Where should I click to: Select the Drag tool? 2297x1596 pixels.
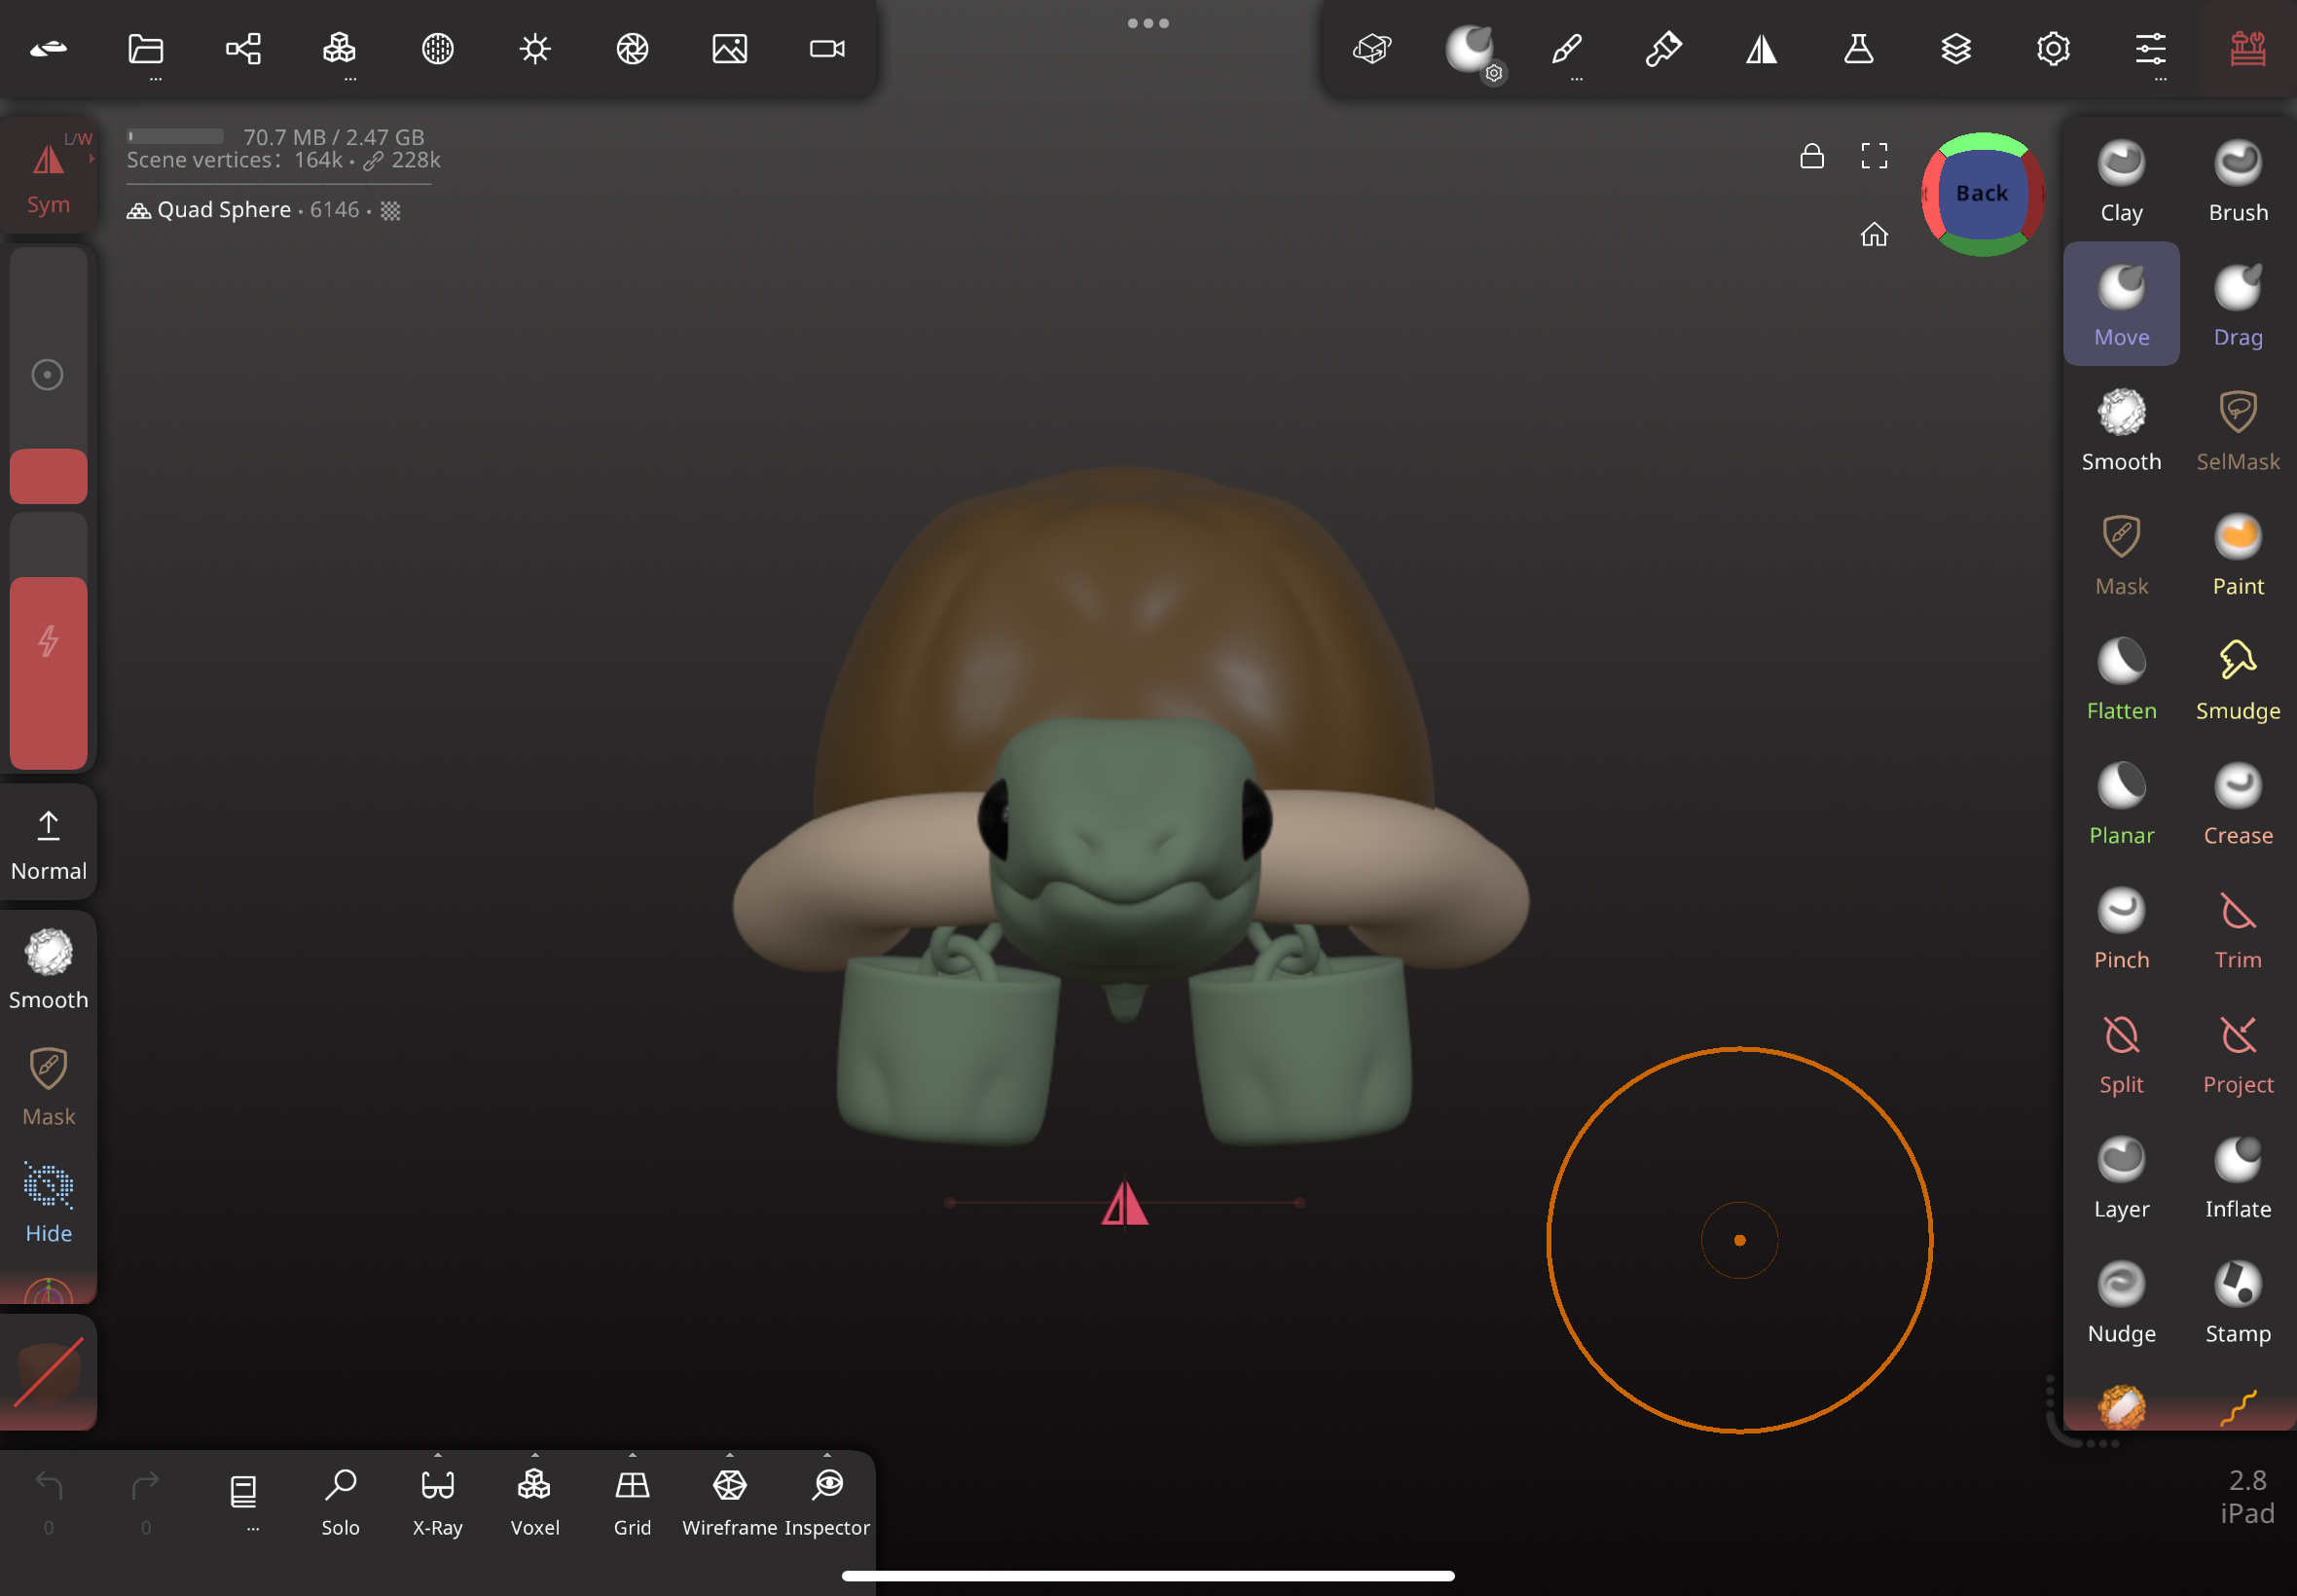[x=2238, y=304]
